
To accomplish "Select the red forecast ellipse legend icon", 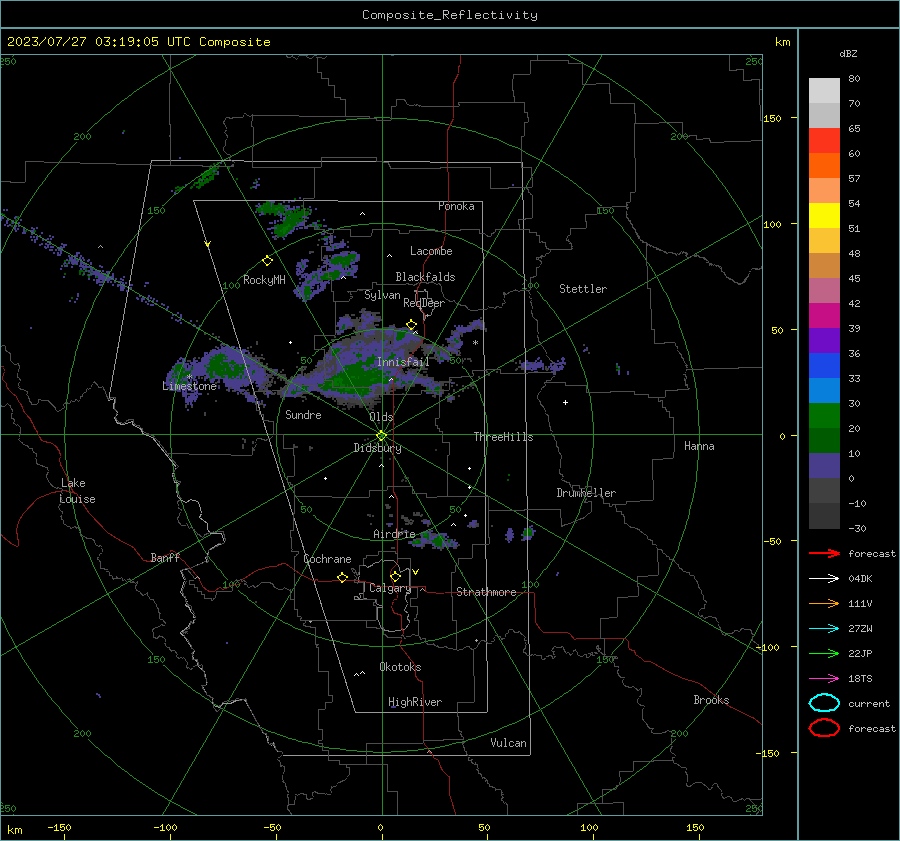I will (x=824, y=728).
